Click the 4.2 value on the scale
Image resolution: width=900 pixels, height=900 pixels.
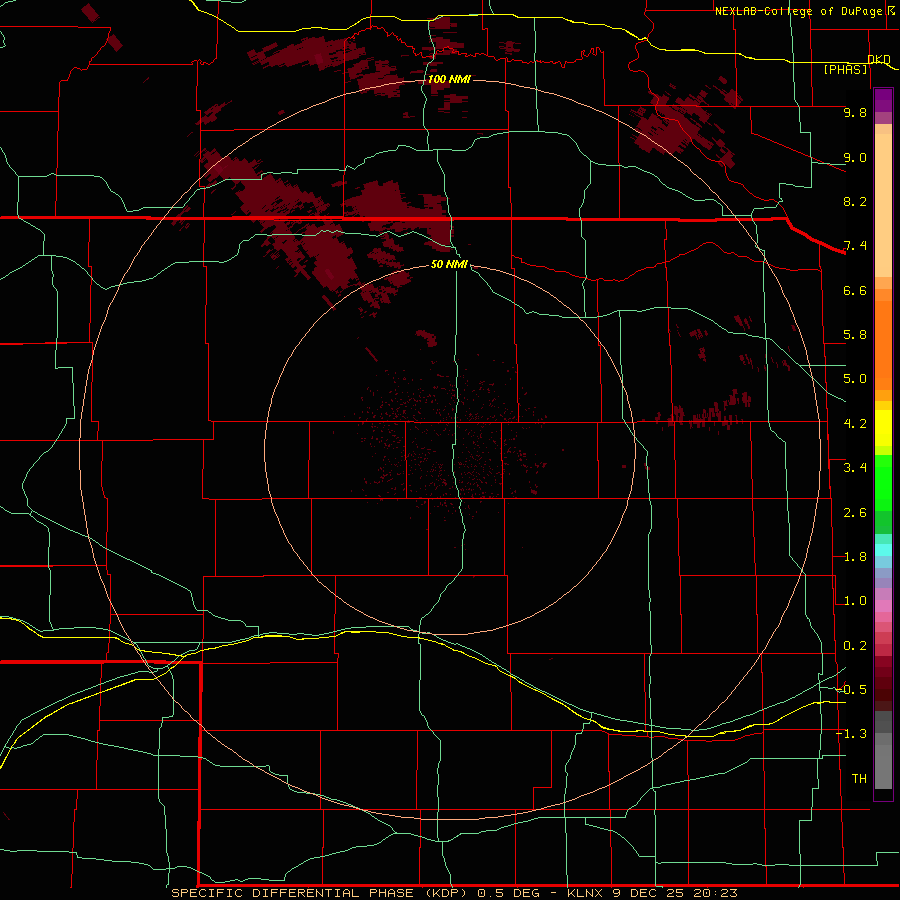855,424
